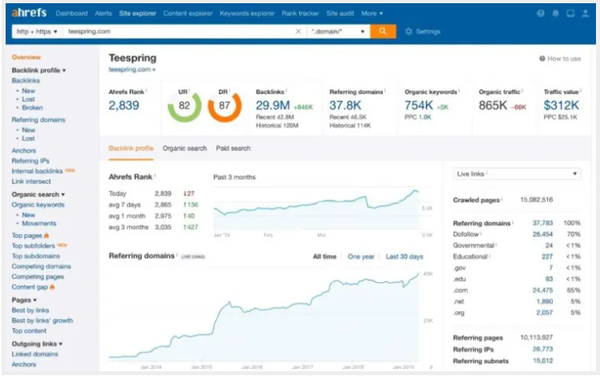Switch chart range to One year
600x376 pixels.
click(x=361, y=257)
